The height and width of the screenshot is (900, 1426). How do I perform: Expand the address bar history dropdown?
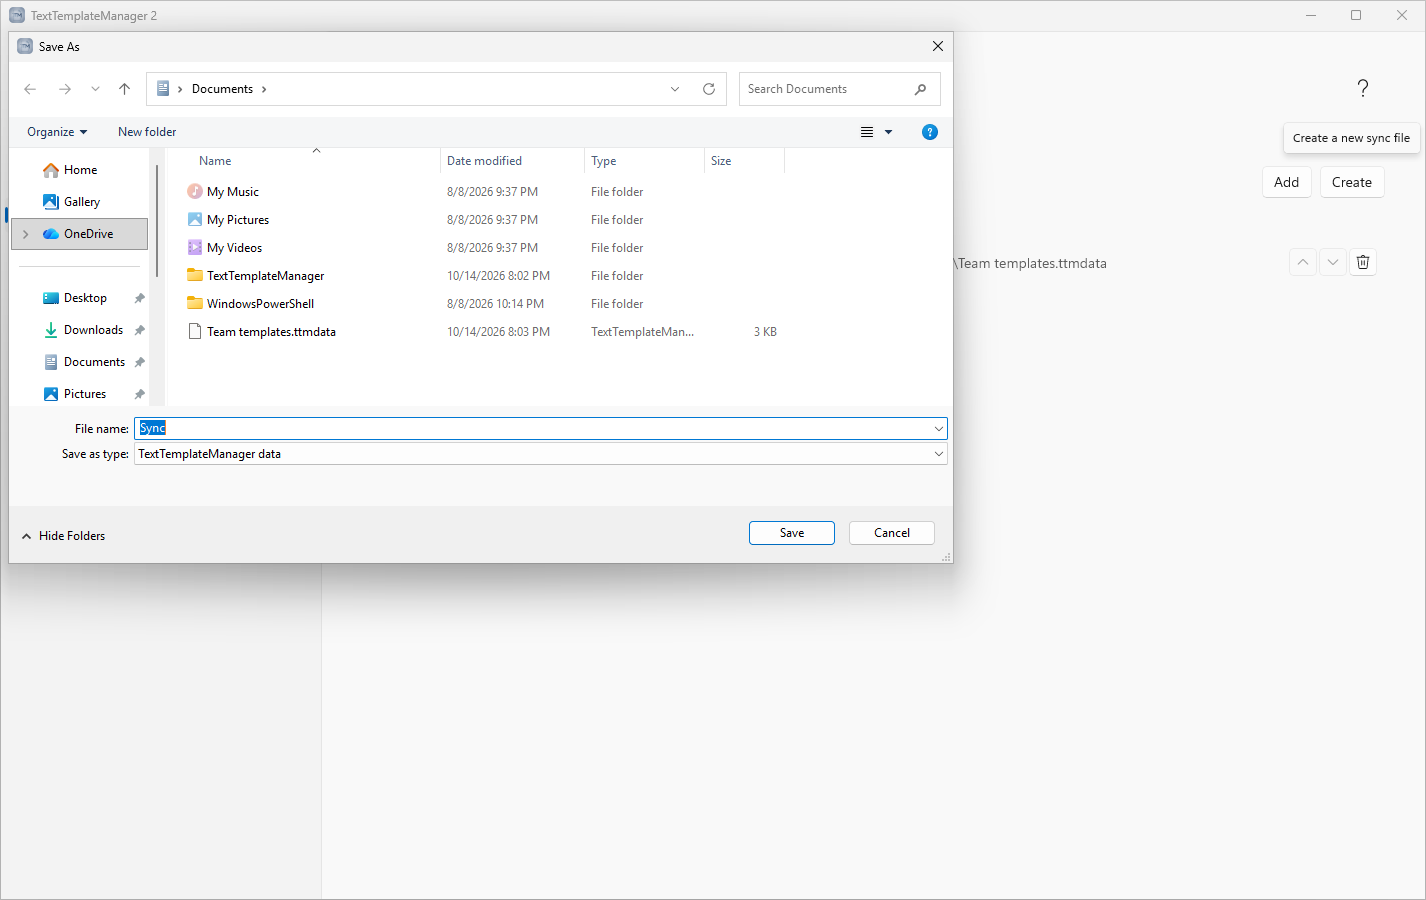tap(675, 89)
